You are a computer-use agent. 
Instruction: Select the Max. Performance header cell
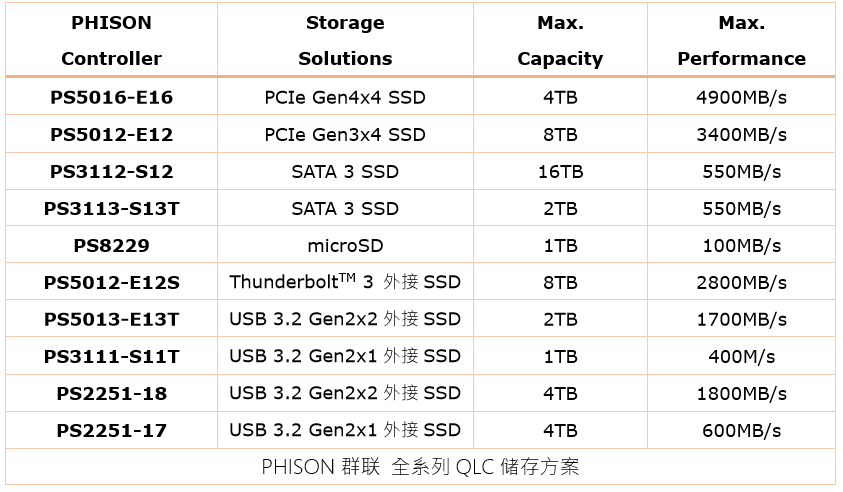741,40
